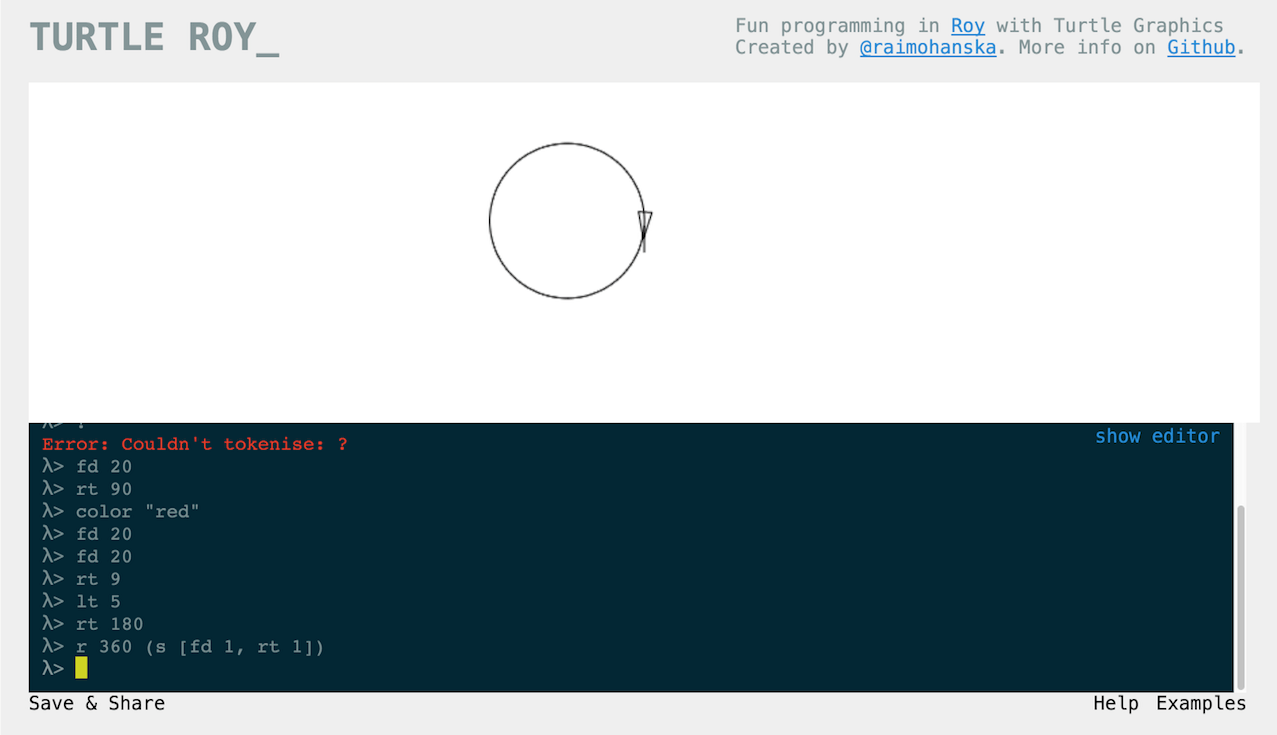
Task: Open the Roy language link
Action: pyautogui.click(x=967, y=26)
